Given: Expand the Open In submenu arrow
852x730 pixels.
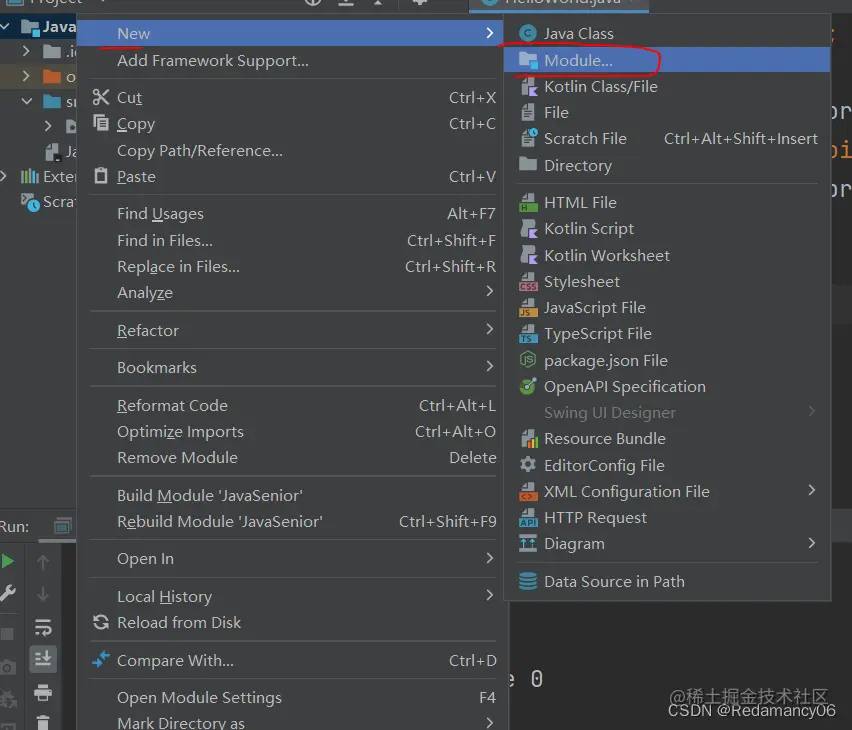Looking at the screenshot, I should point(489,558).
